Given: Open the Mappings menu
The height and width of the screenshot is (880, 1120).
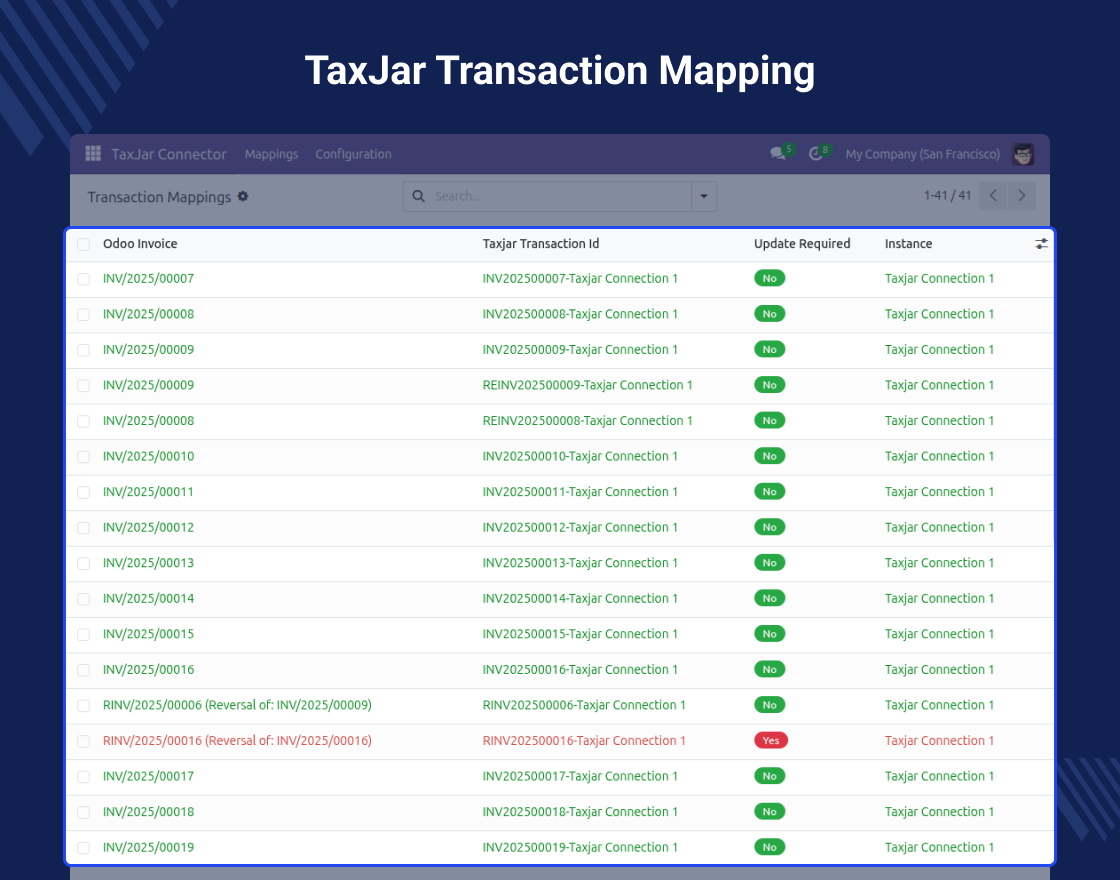Looking at the screenshot, I should click(x=271, y=154).
